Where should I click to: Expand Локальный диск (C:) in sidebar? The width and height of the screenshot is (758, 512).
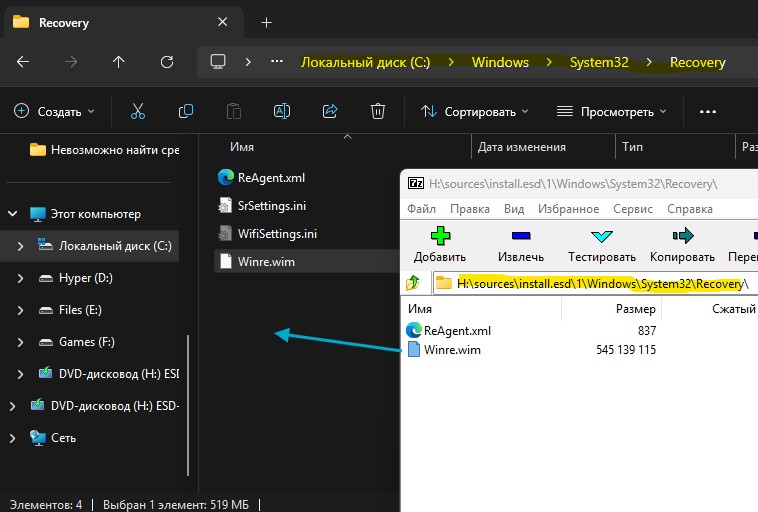(x=20, y=246)
